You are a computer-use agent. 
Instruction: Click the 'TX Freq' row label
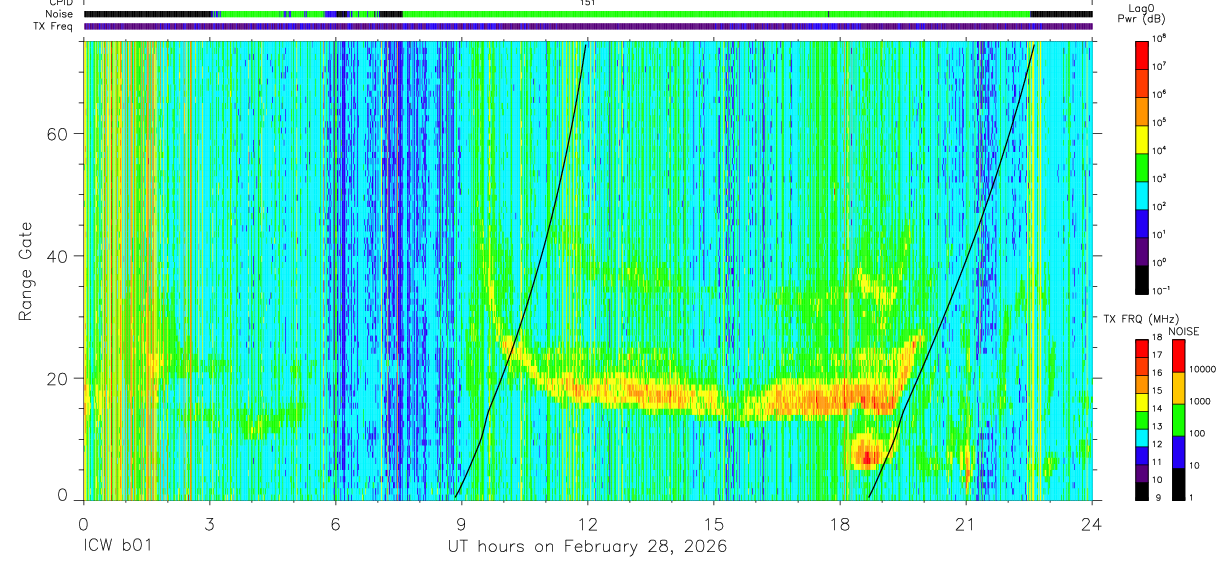54,26
